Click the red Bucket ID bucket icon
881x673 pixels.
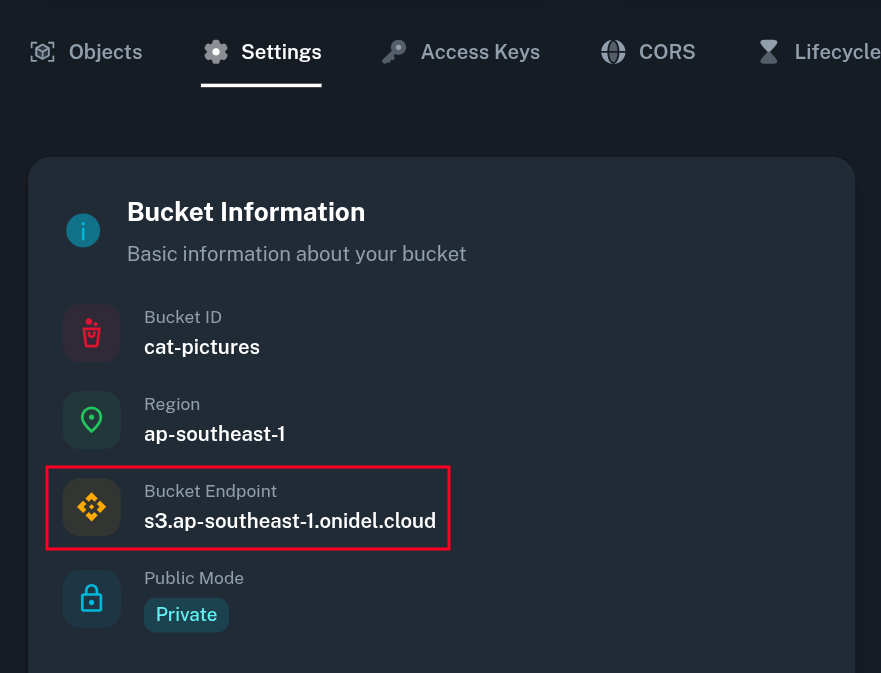(92, 333)
